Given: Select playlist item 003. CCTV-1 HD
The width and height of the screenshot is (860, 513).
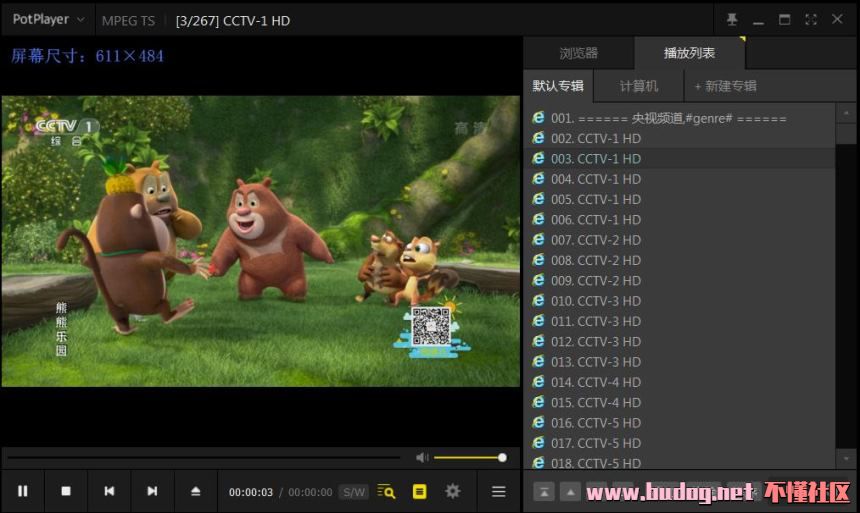Looking at the screenshot, I should [x=679, y=159].
